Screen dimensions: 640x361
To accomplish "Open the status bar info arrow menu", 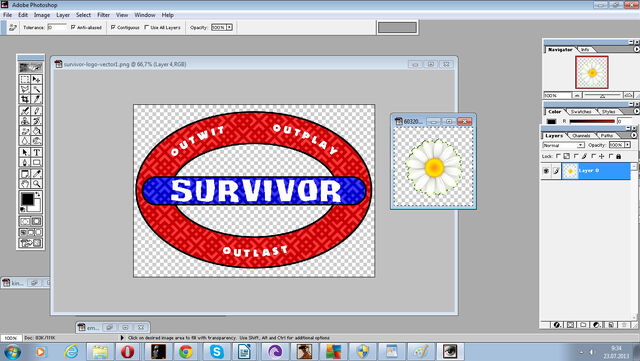I will [122, 338].
